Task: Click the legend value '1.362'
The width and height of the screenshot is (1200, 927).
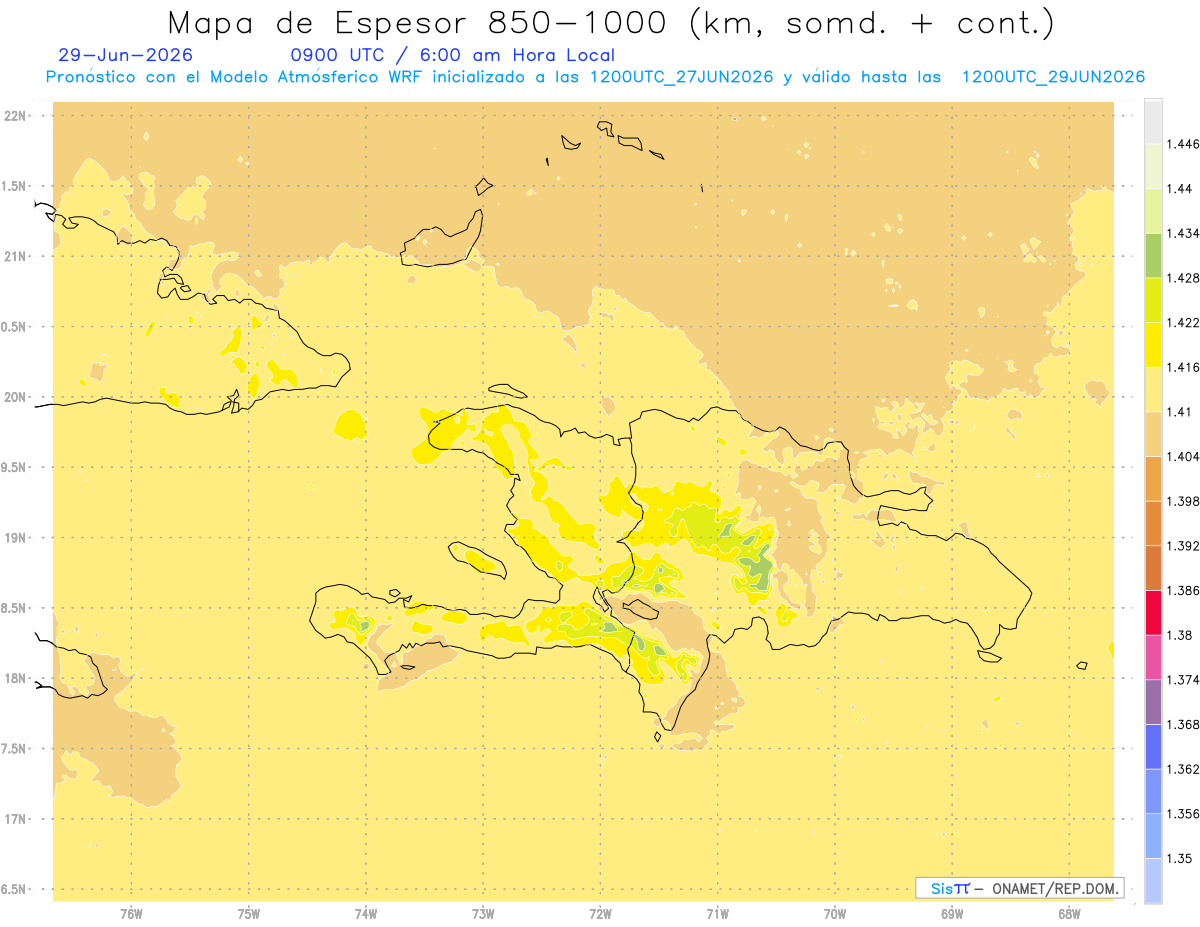Action: click(x=1183, y=769)
